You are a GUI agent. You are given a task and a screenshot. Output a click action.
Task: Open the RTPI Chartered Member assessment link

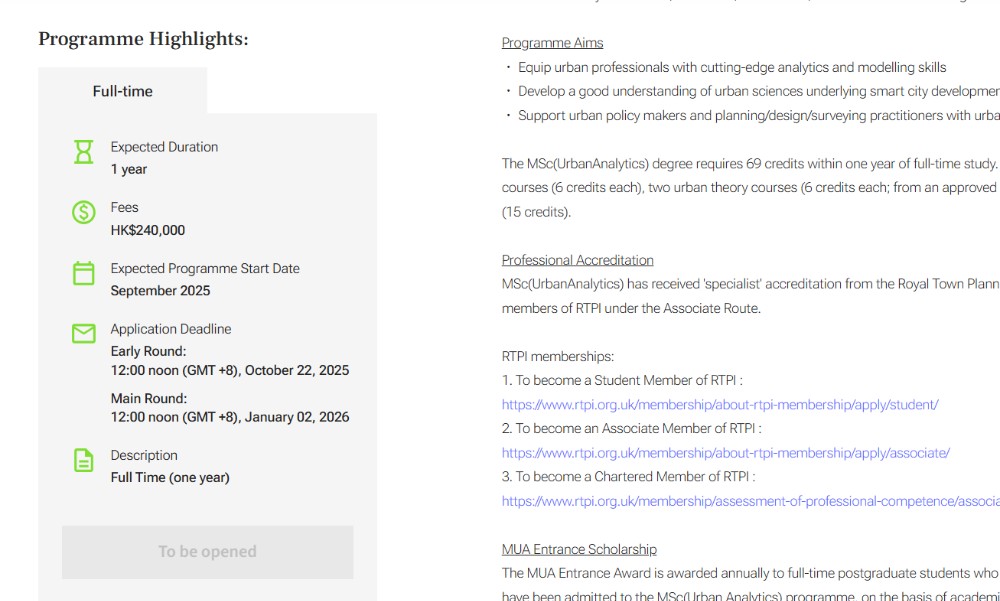[x=750, y=501]
